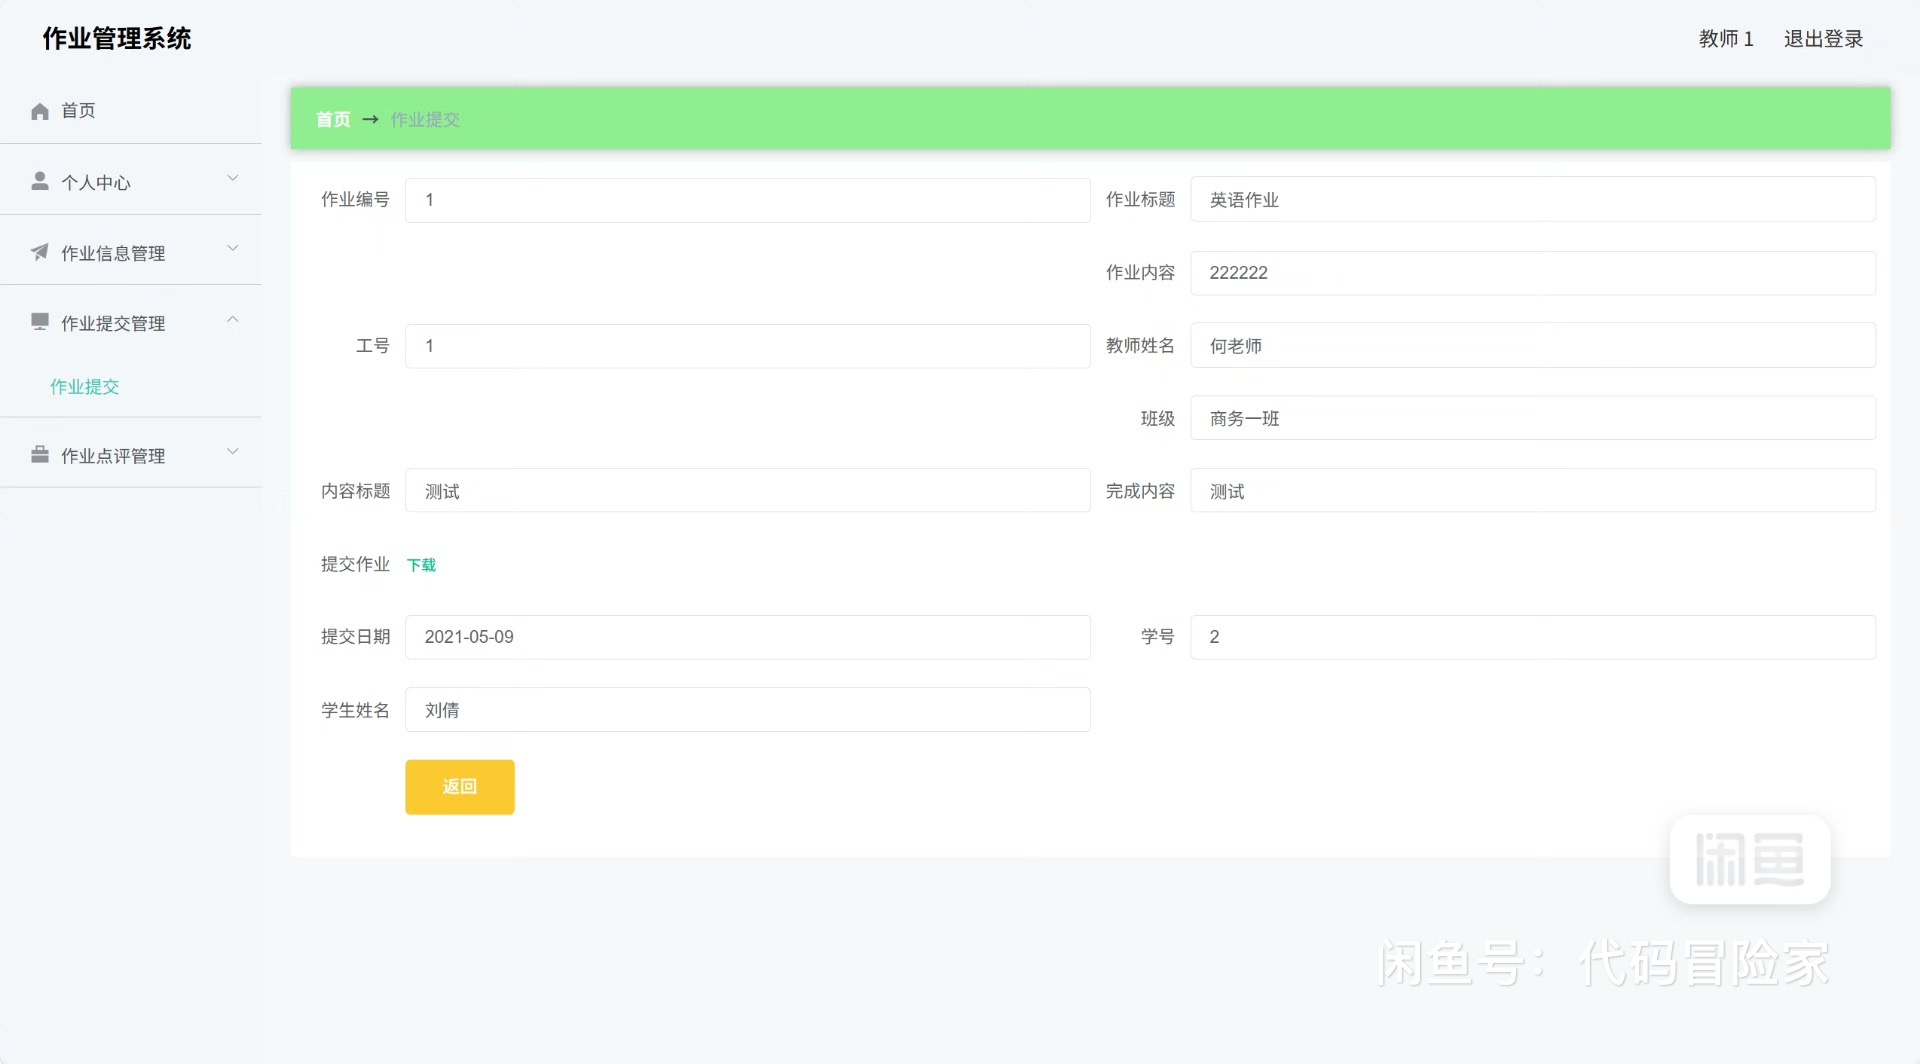Viewport: 1920px width, 1064px height.
Task: Click the 作业标题 input field
Action: pos(1532,200)
